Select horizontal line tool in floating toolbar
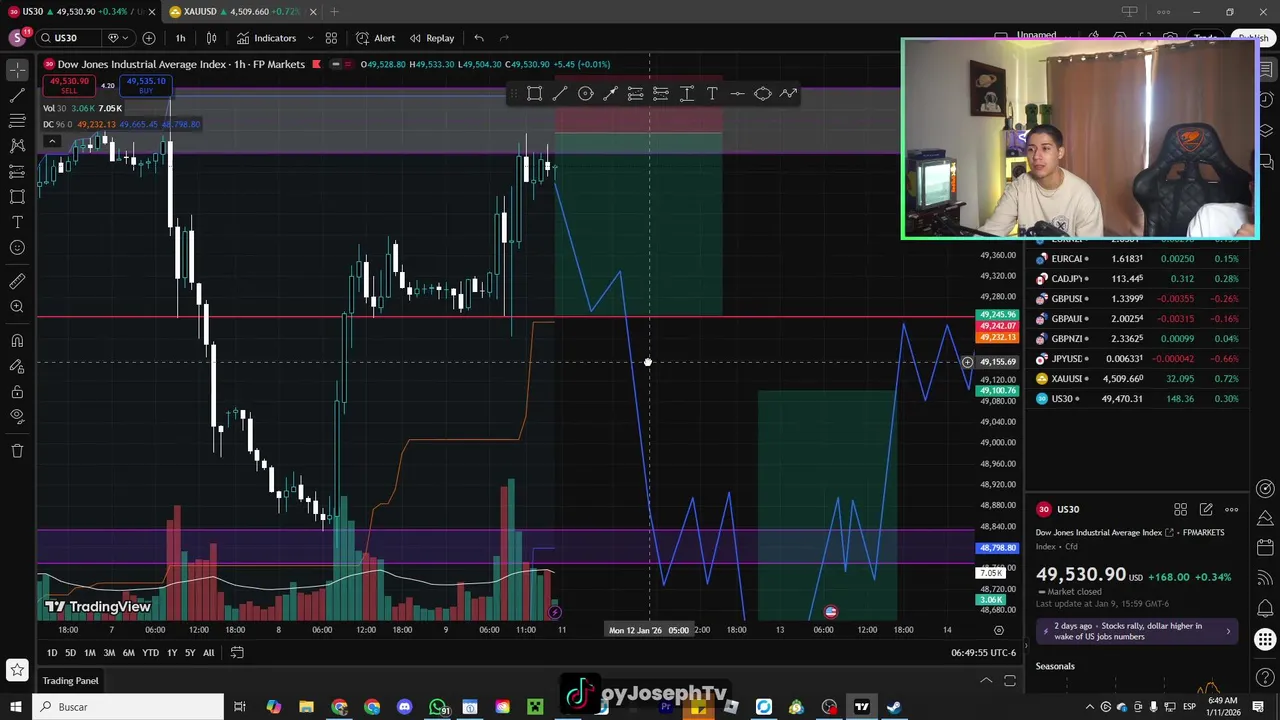 click(x=737, y=94)
